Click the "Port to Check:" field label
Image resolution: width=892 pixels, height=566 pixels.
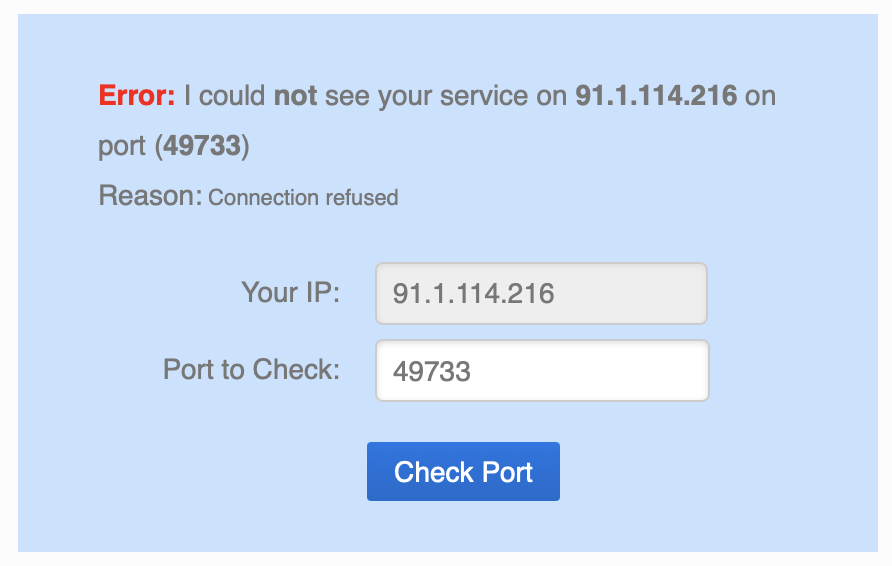tap(251, 370)
